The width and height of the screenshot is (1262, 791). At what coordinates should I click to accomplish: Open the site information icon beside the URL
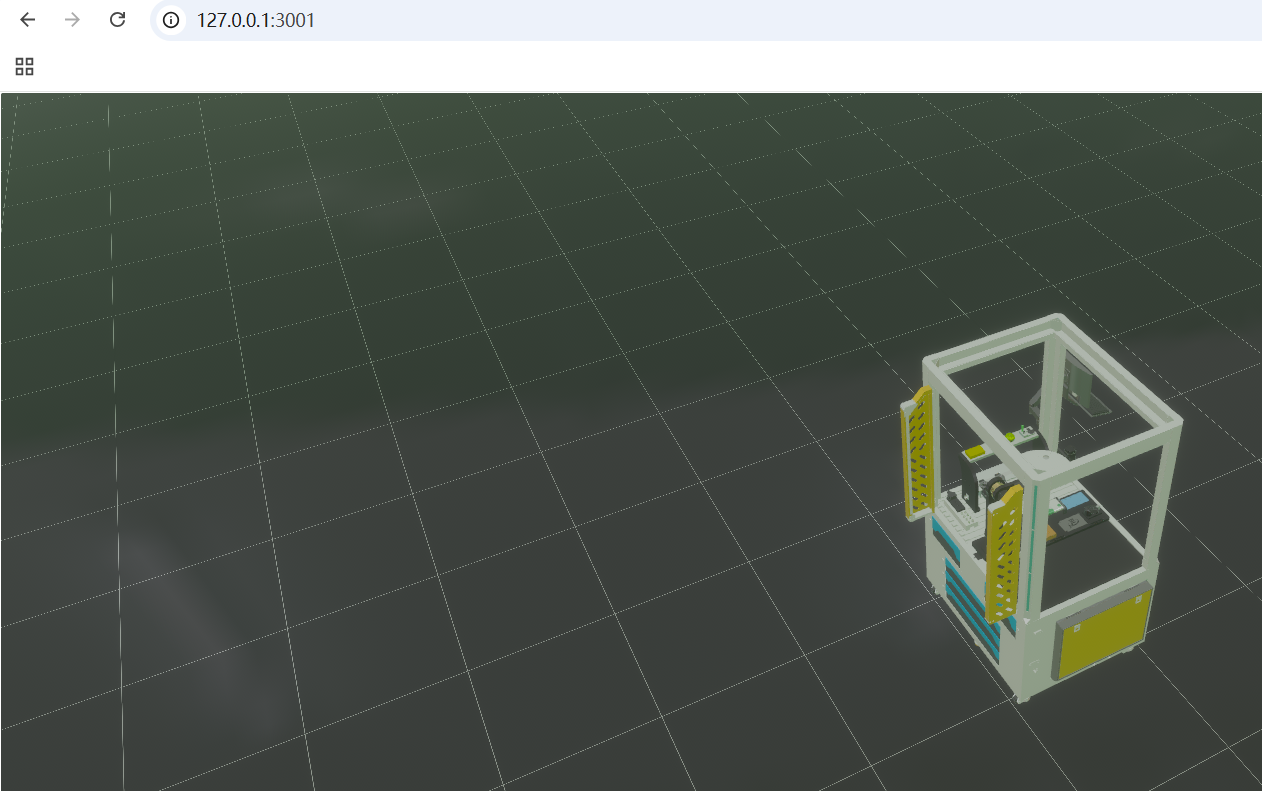[171, 20]
